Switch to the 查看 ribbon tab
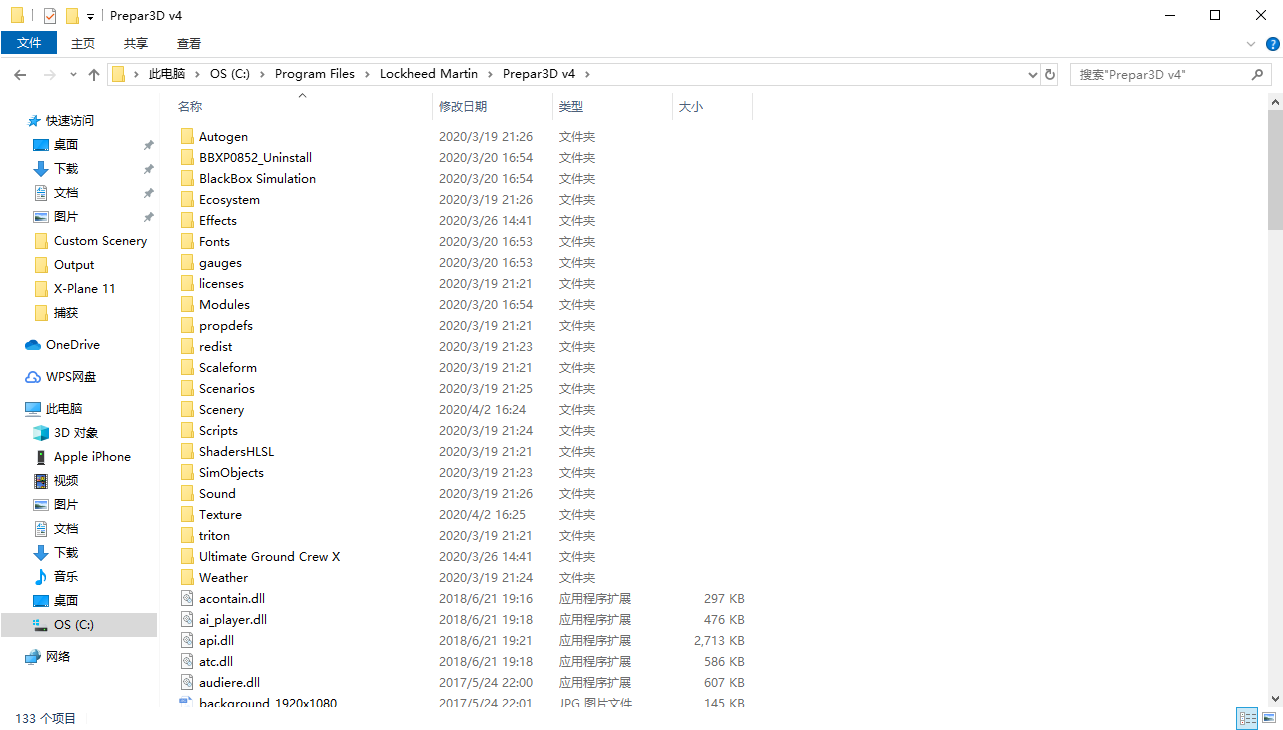Screen dimensions: 1283x730 coord(189,43)
